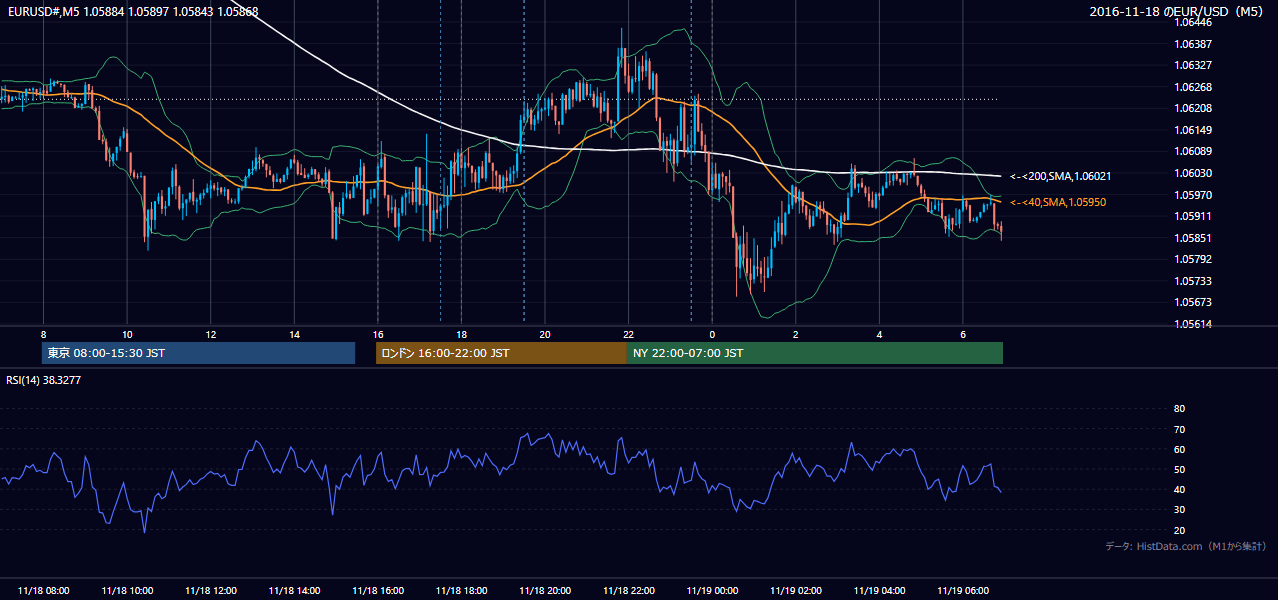The image size is (1278, 600).
Task: Click the NY 22:00-07:00 JST session bar
Action: [815, 353]
